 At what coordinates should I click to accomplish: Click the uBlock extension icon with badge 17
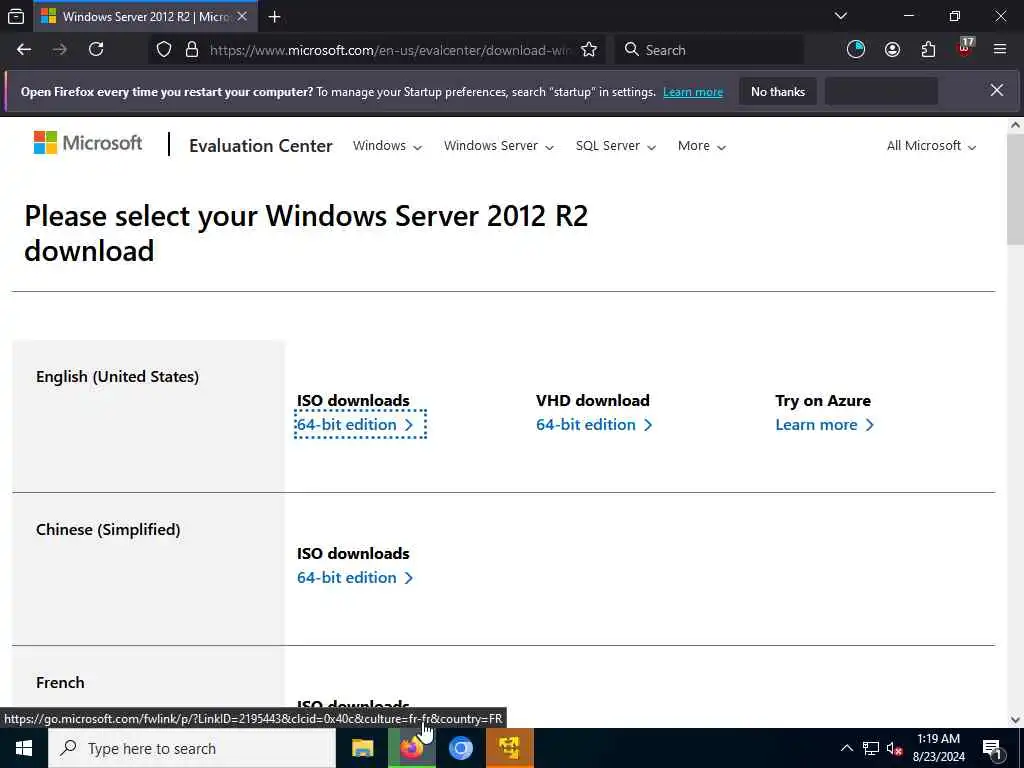965,48
